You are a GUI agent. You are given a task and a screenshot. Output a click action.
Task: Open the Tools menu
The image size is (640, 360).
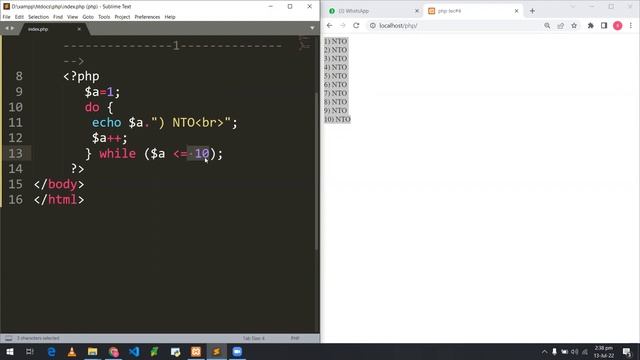pos(104,17)
